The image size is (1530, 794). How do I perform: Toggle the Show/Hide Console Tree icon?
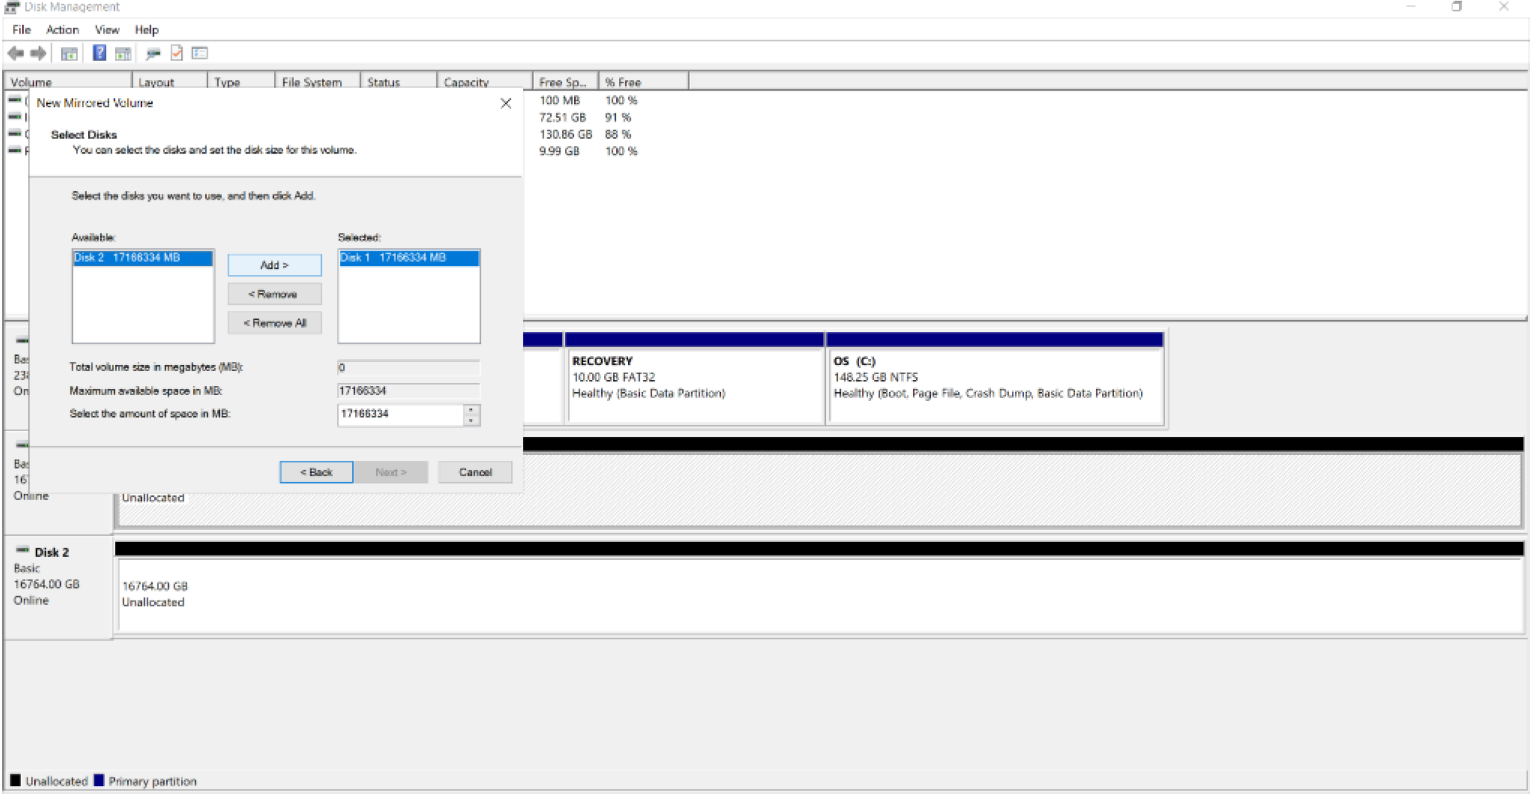click(69, 54)
